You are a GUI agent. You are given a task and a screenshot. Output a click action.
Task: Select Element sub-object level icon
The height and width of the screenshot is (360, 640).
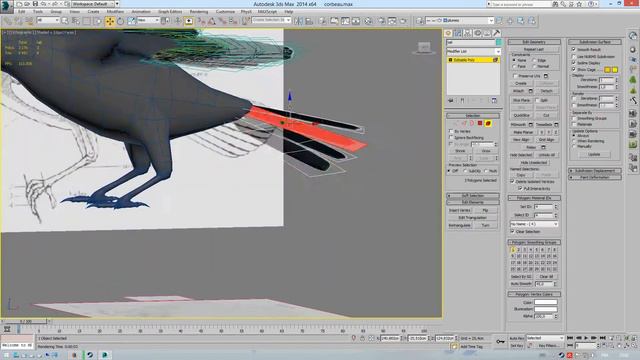click(x=488, y=123)
